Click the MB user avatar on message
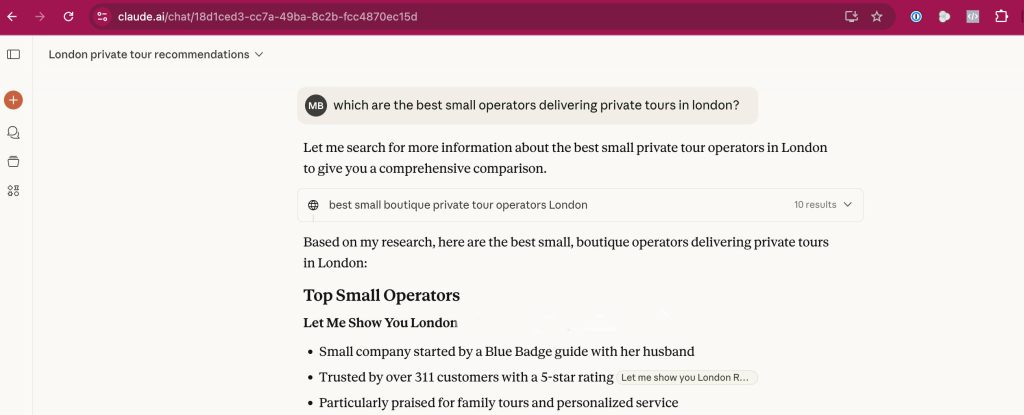The image size is (1024, 415). click(x=316, y=105)
